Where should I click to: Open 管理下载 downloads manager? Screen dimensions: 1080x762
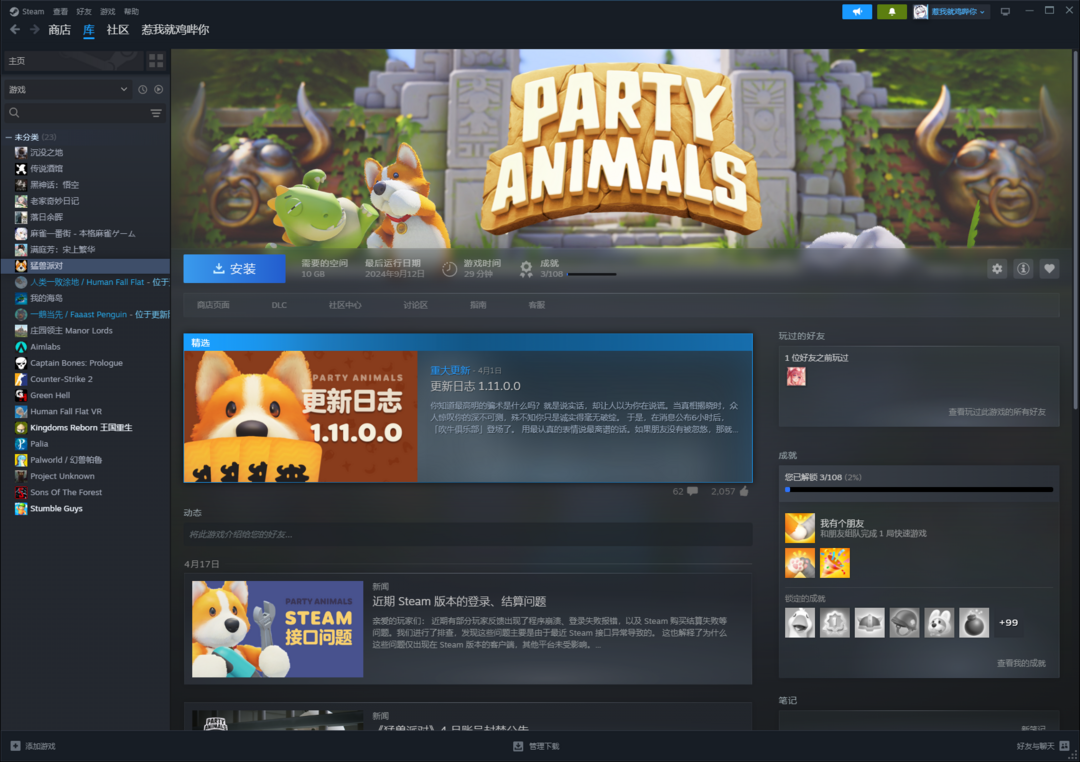[x=537, y=746]
